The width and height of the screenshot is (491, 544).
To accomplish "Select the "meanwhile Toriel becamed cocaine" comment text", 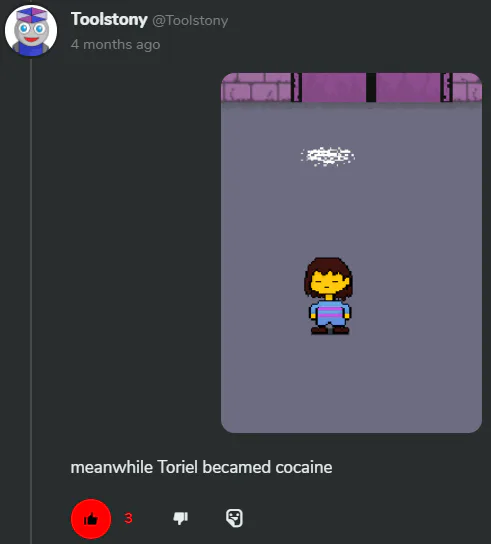I will [x=201, y=467].
